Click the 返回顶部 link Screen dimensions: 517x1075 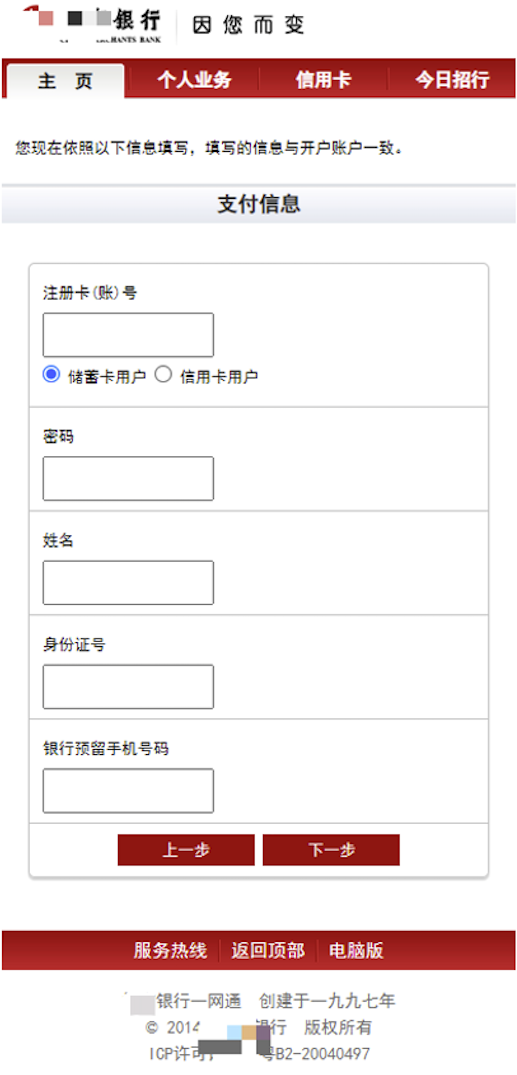coord(268,951)
